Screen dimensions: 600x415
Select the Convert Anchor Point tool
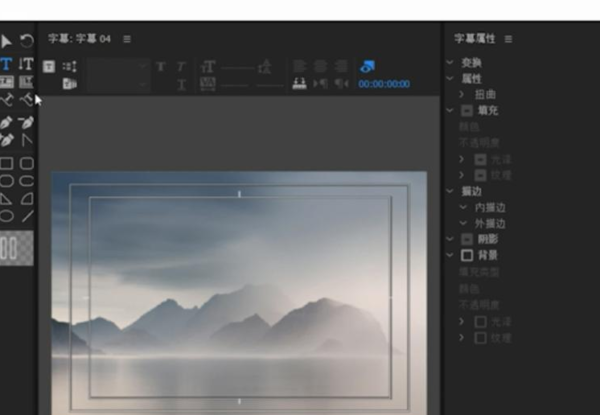pyautogui.click(x=27, y=140)
